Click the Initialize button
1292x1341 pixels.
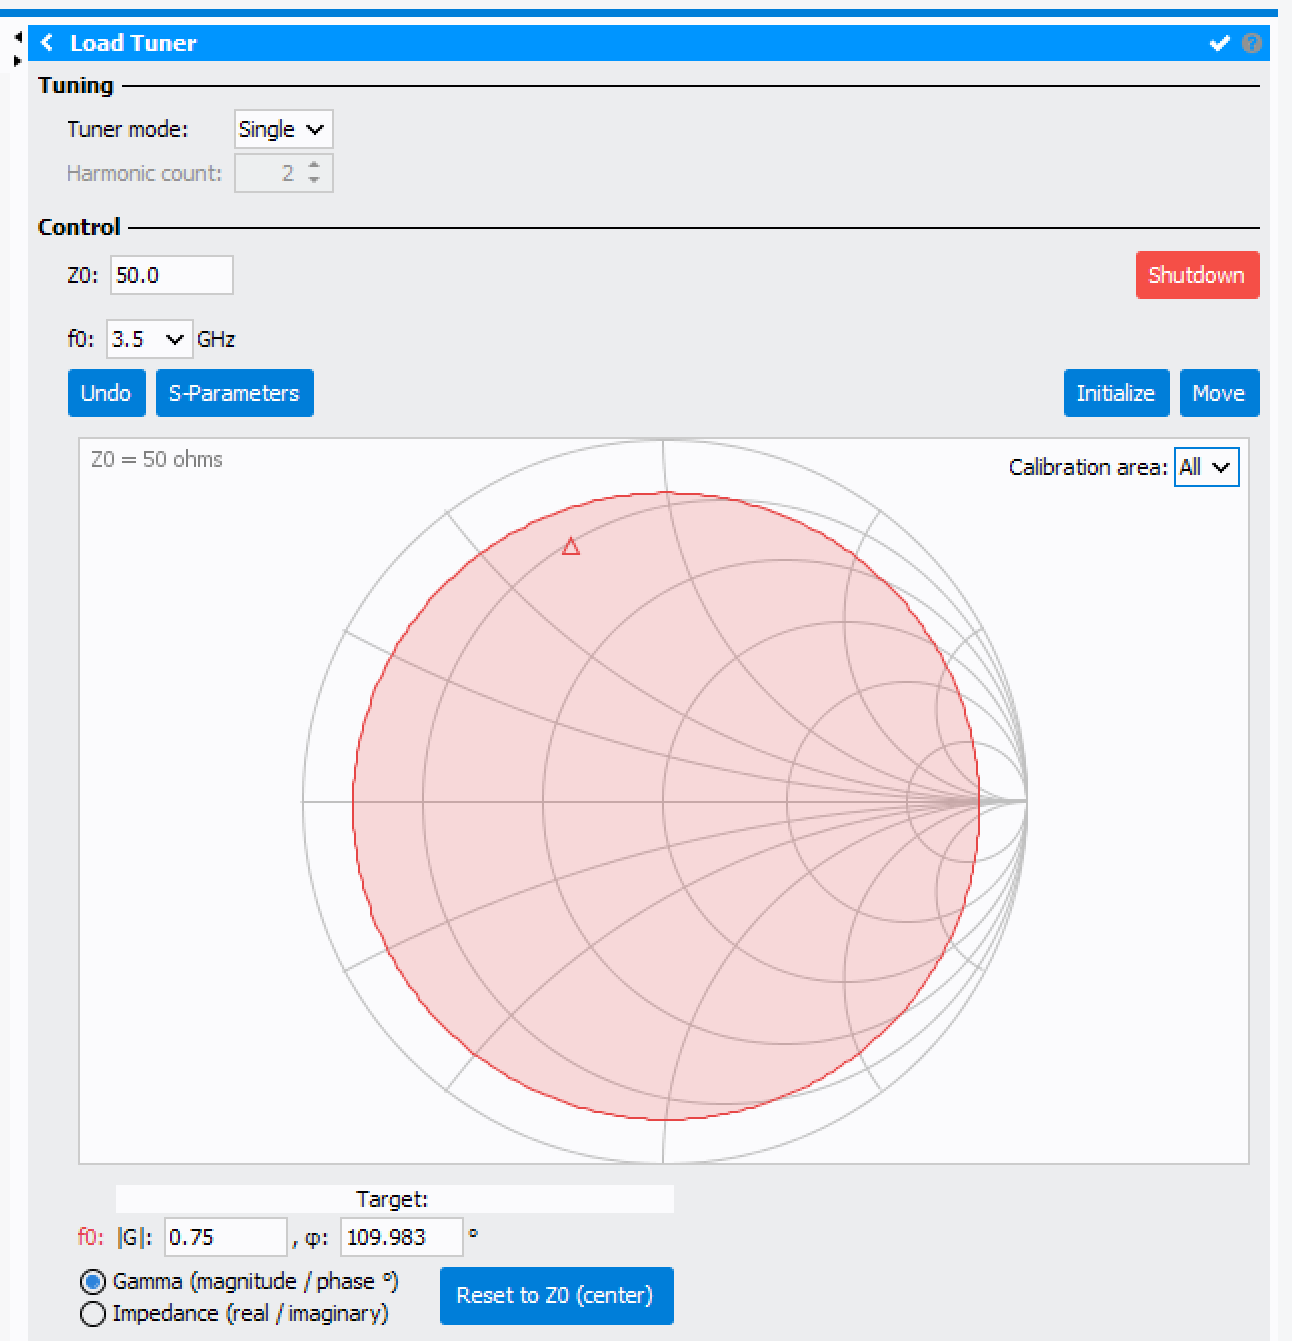tap(1116, 393)
